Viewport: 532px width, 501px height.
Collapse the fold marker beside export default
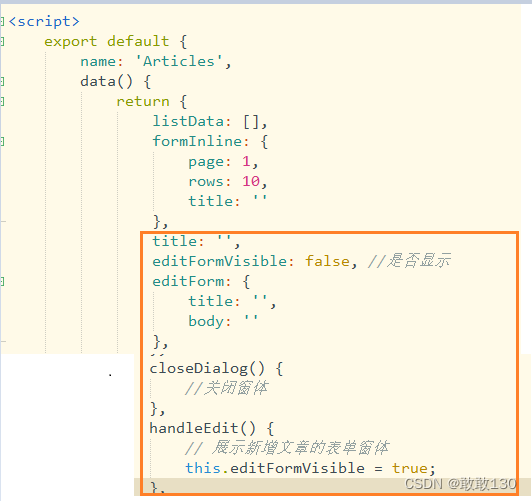pyautogui.click(x=2, y=42)
